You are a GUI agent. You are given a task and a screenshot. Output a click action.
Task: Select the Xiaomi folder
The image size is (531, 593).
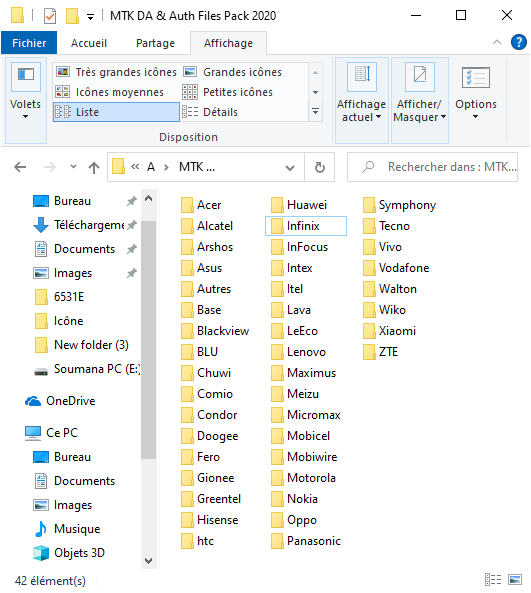[x=390, y=331]
